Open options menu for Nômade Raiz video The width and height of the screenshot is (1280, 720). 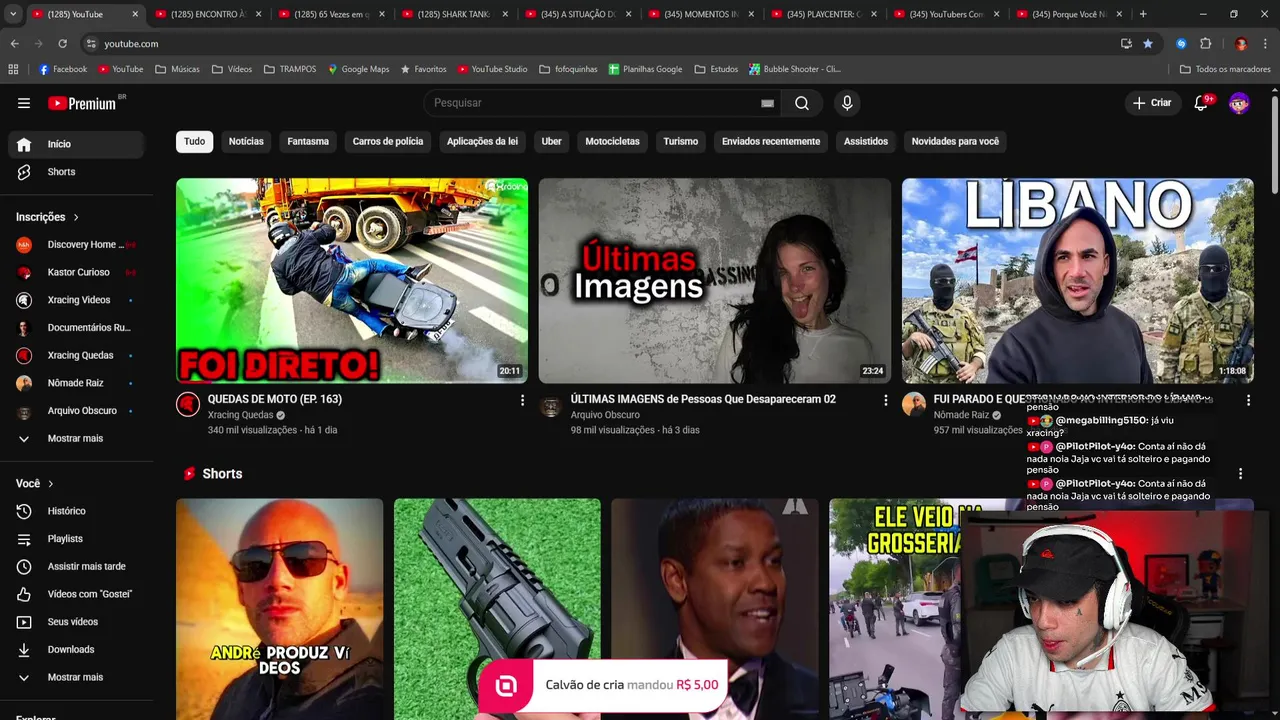tap(1248, 400)
